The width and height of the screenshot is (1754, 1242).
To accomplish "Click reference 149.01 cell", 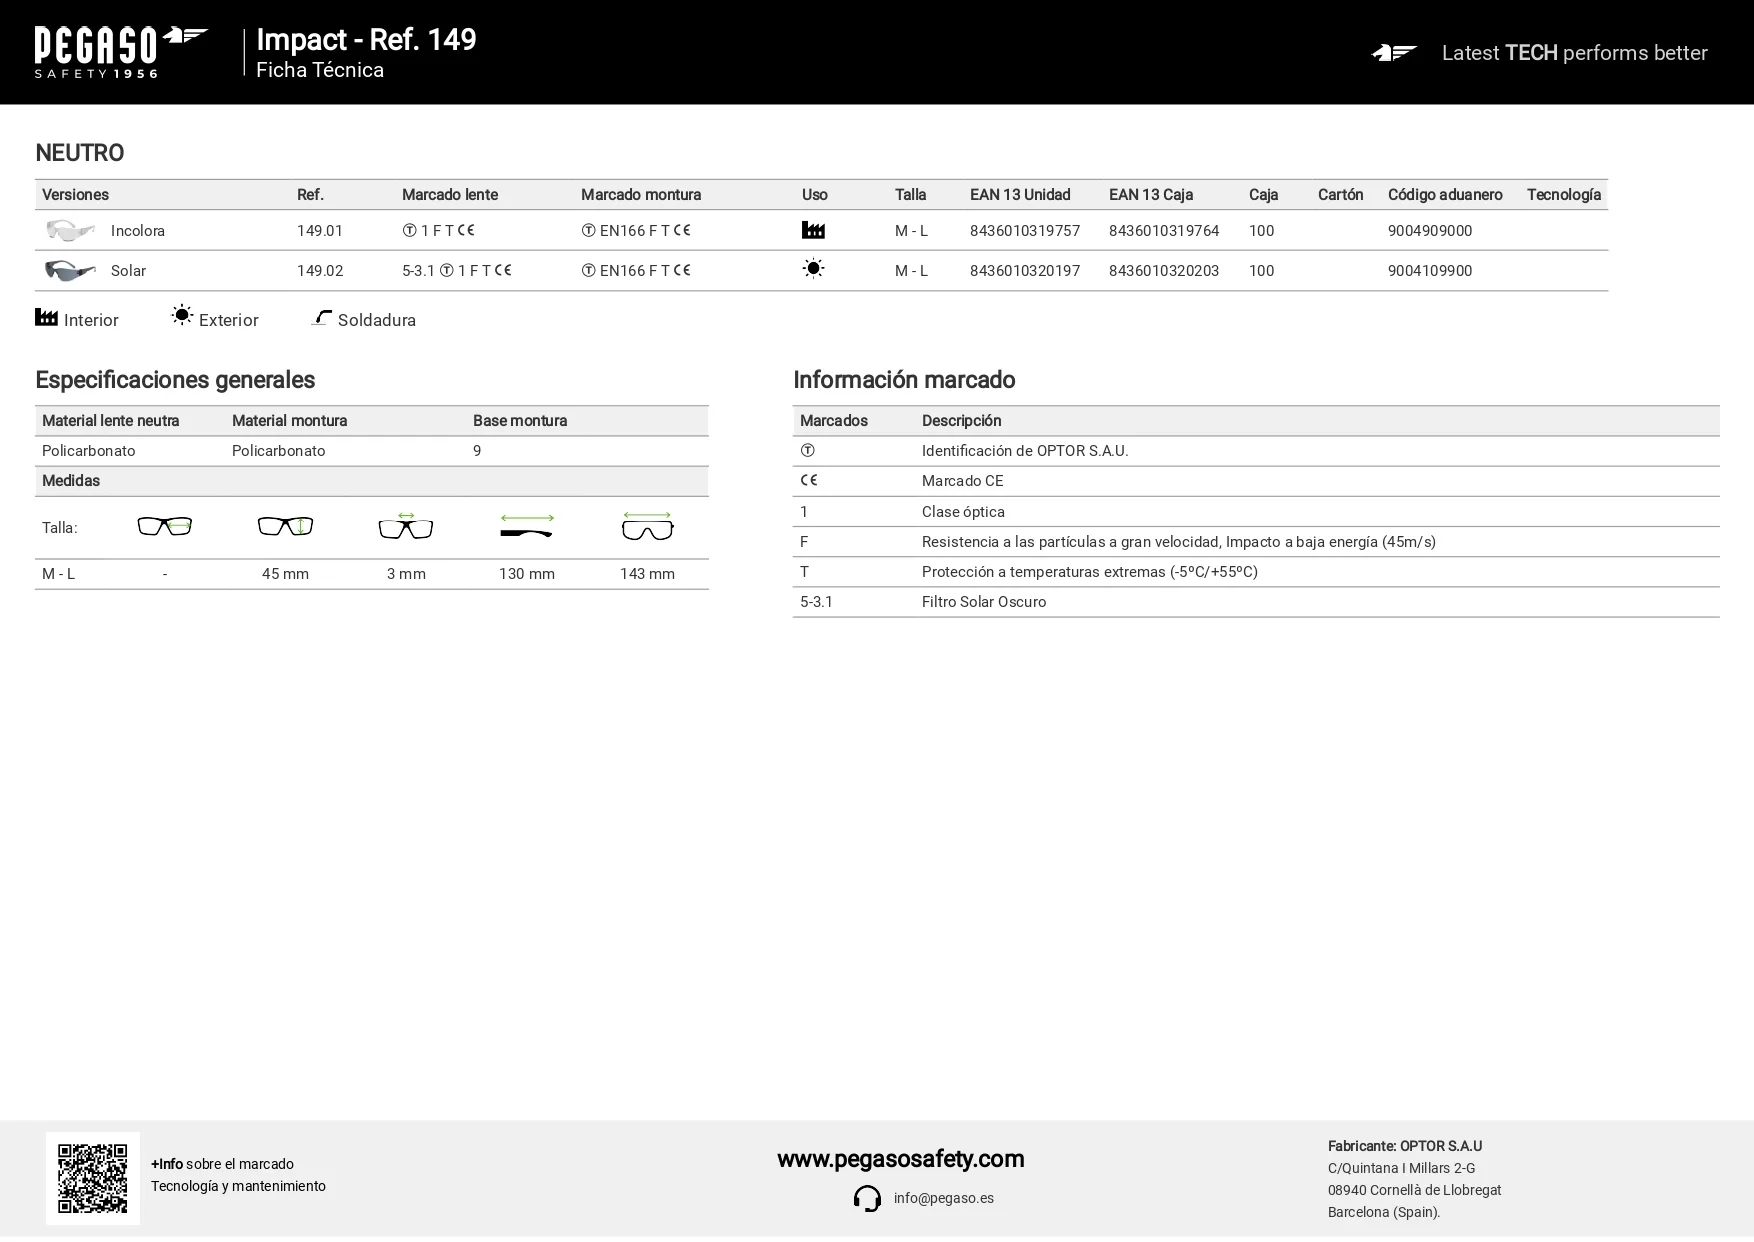I will click(320, 231).
